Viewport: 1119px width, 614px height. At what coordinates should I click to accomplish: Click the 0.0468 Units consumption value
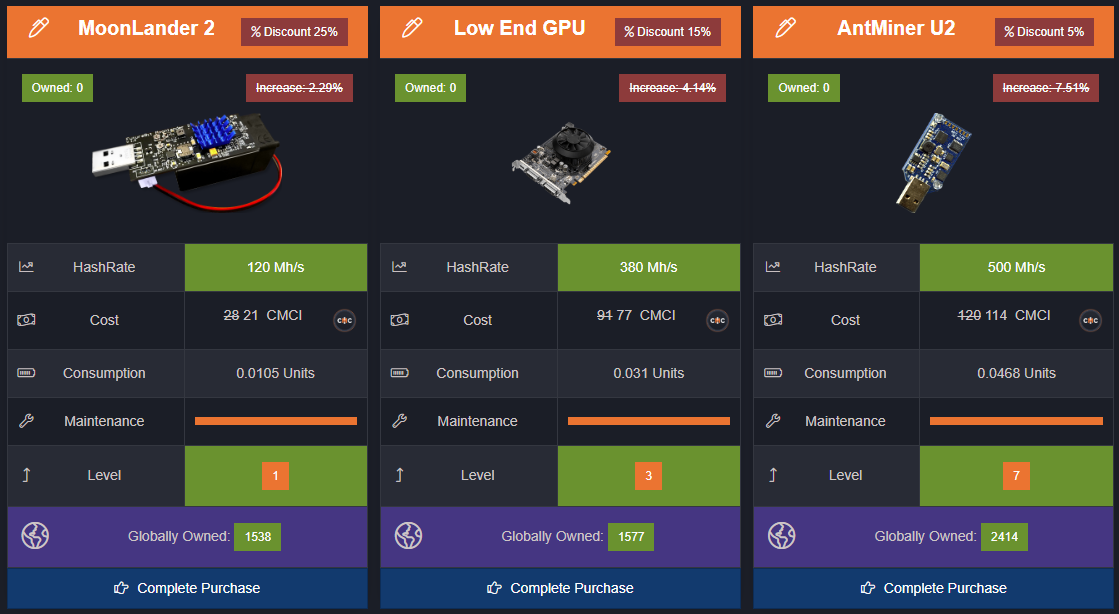[1016, 373]
